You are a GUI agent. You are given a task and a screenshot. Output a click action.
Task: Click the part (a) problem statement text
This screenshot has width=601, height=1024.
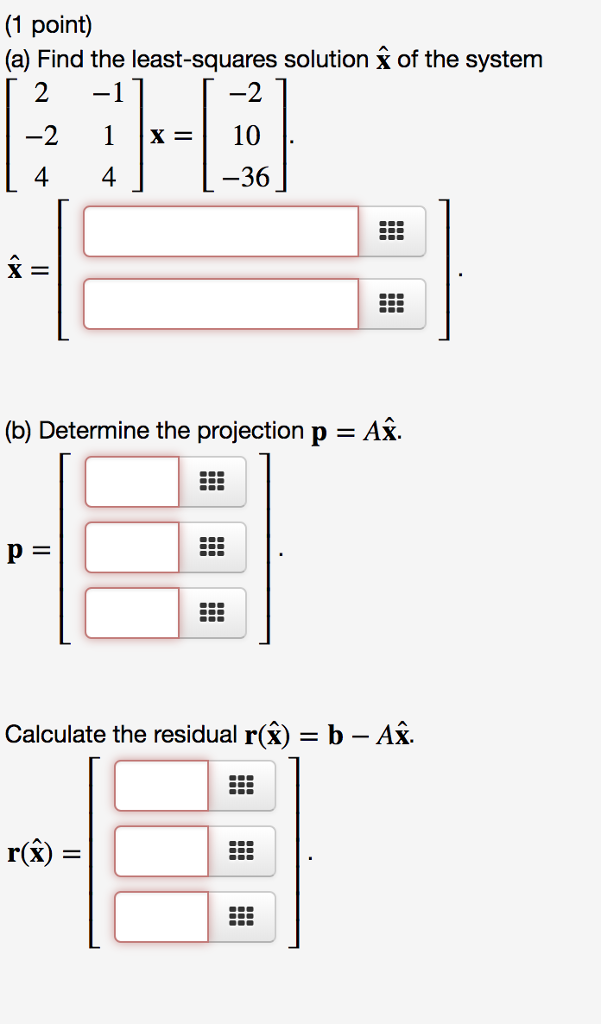point(270,59)
